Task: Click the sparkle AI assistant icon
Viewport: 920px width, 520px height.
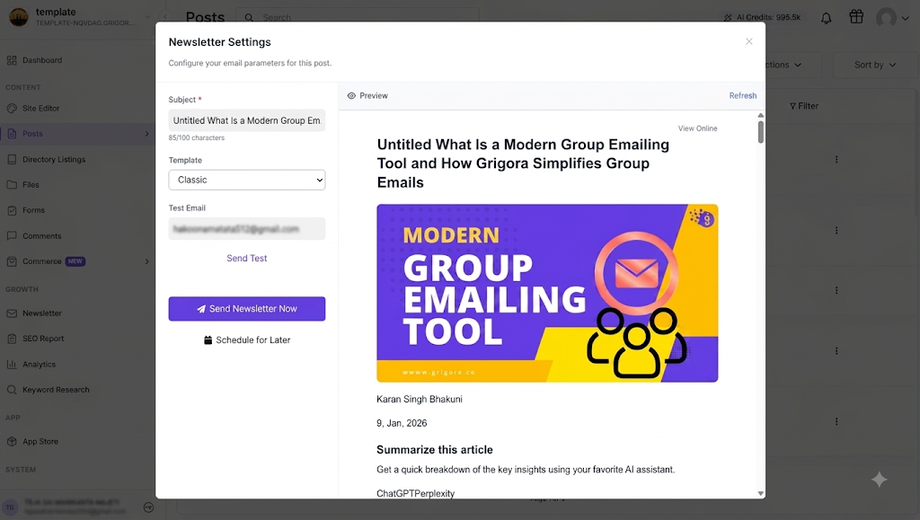Action: click(x=879, y=480)
